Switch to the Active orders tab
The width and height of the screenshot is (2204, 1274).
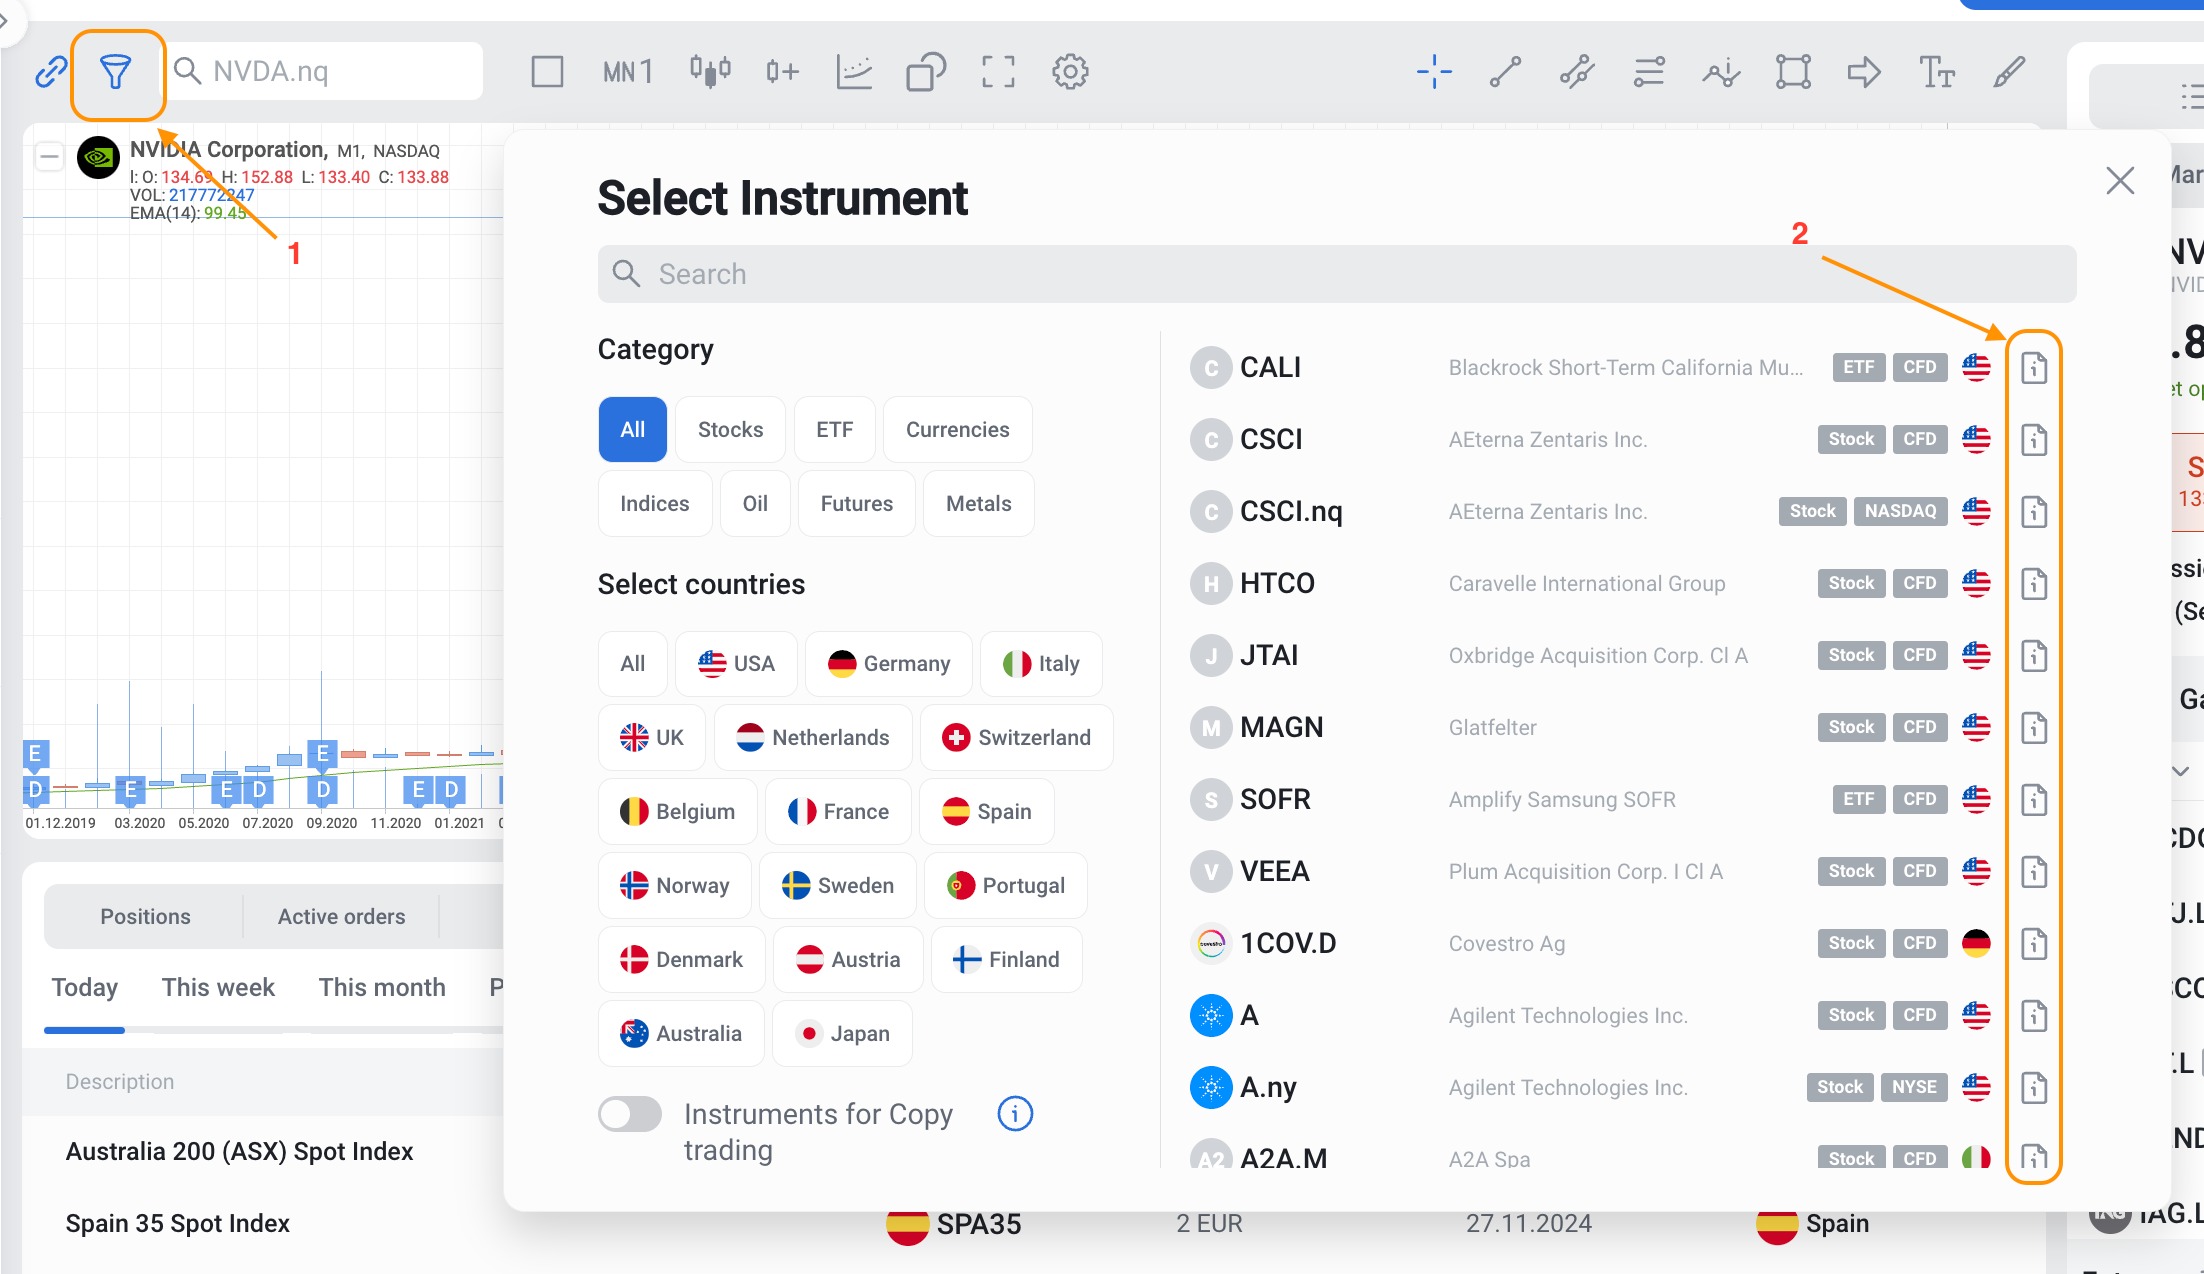341,917
